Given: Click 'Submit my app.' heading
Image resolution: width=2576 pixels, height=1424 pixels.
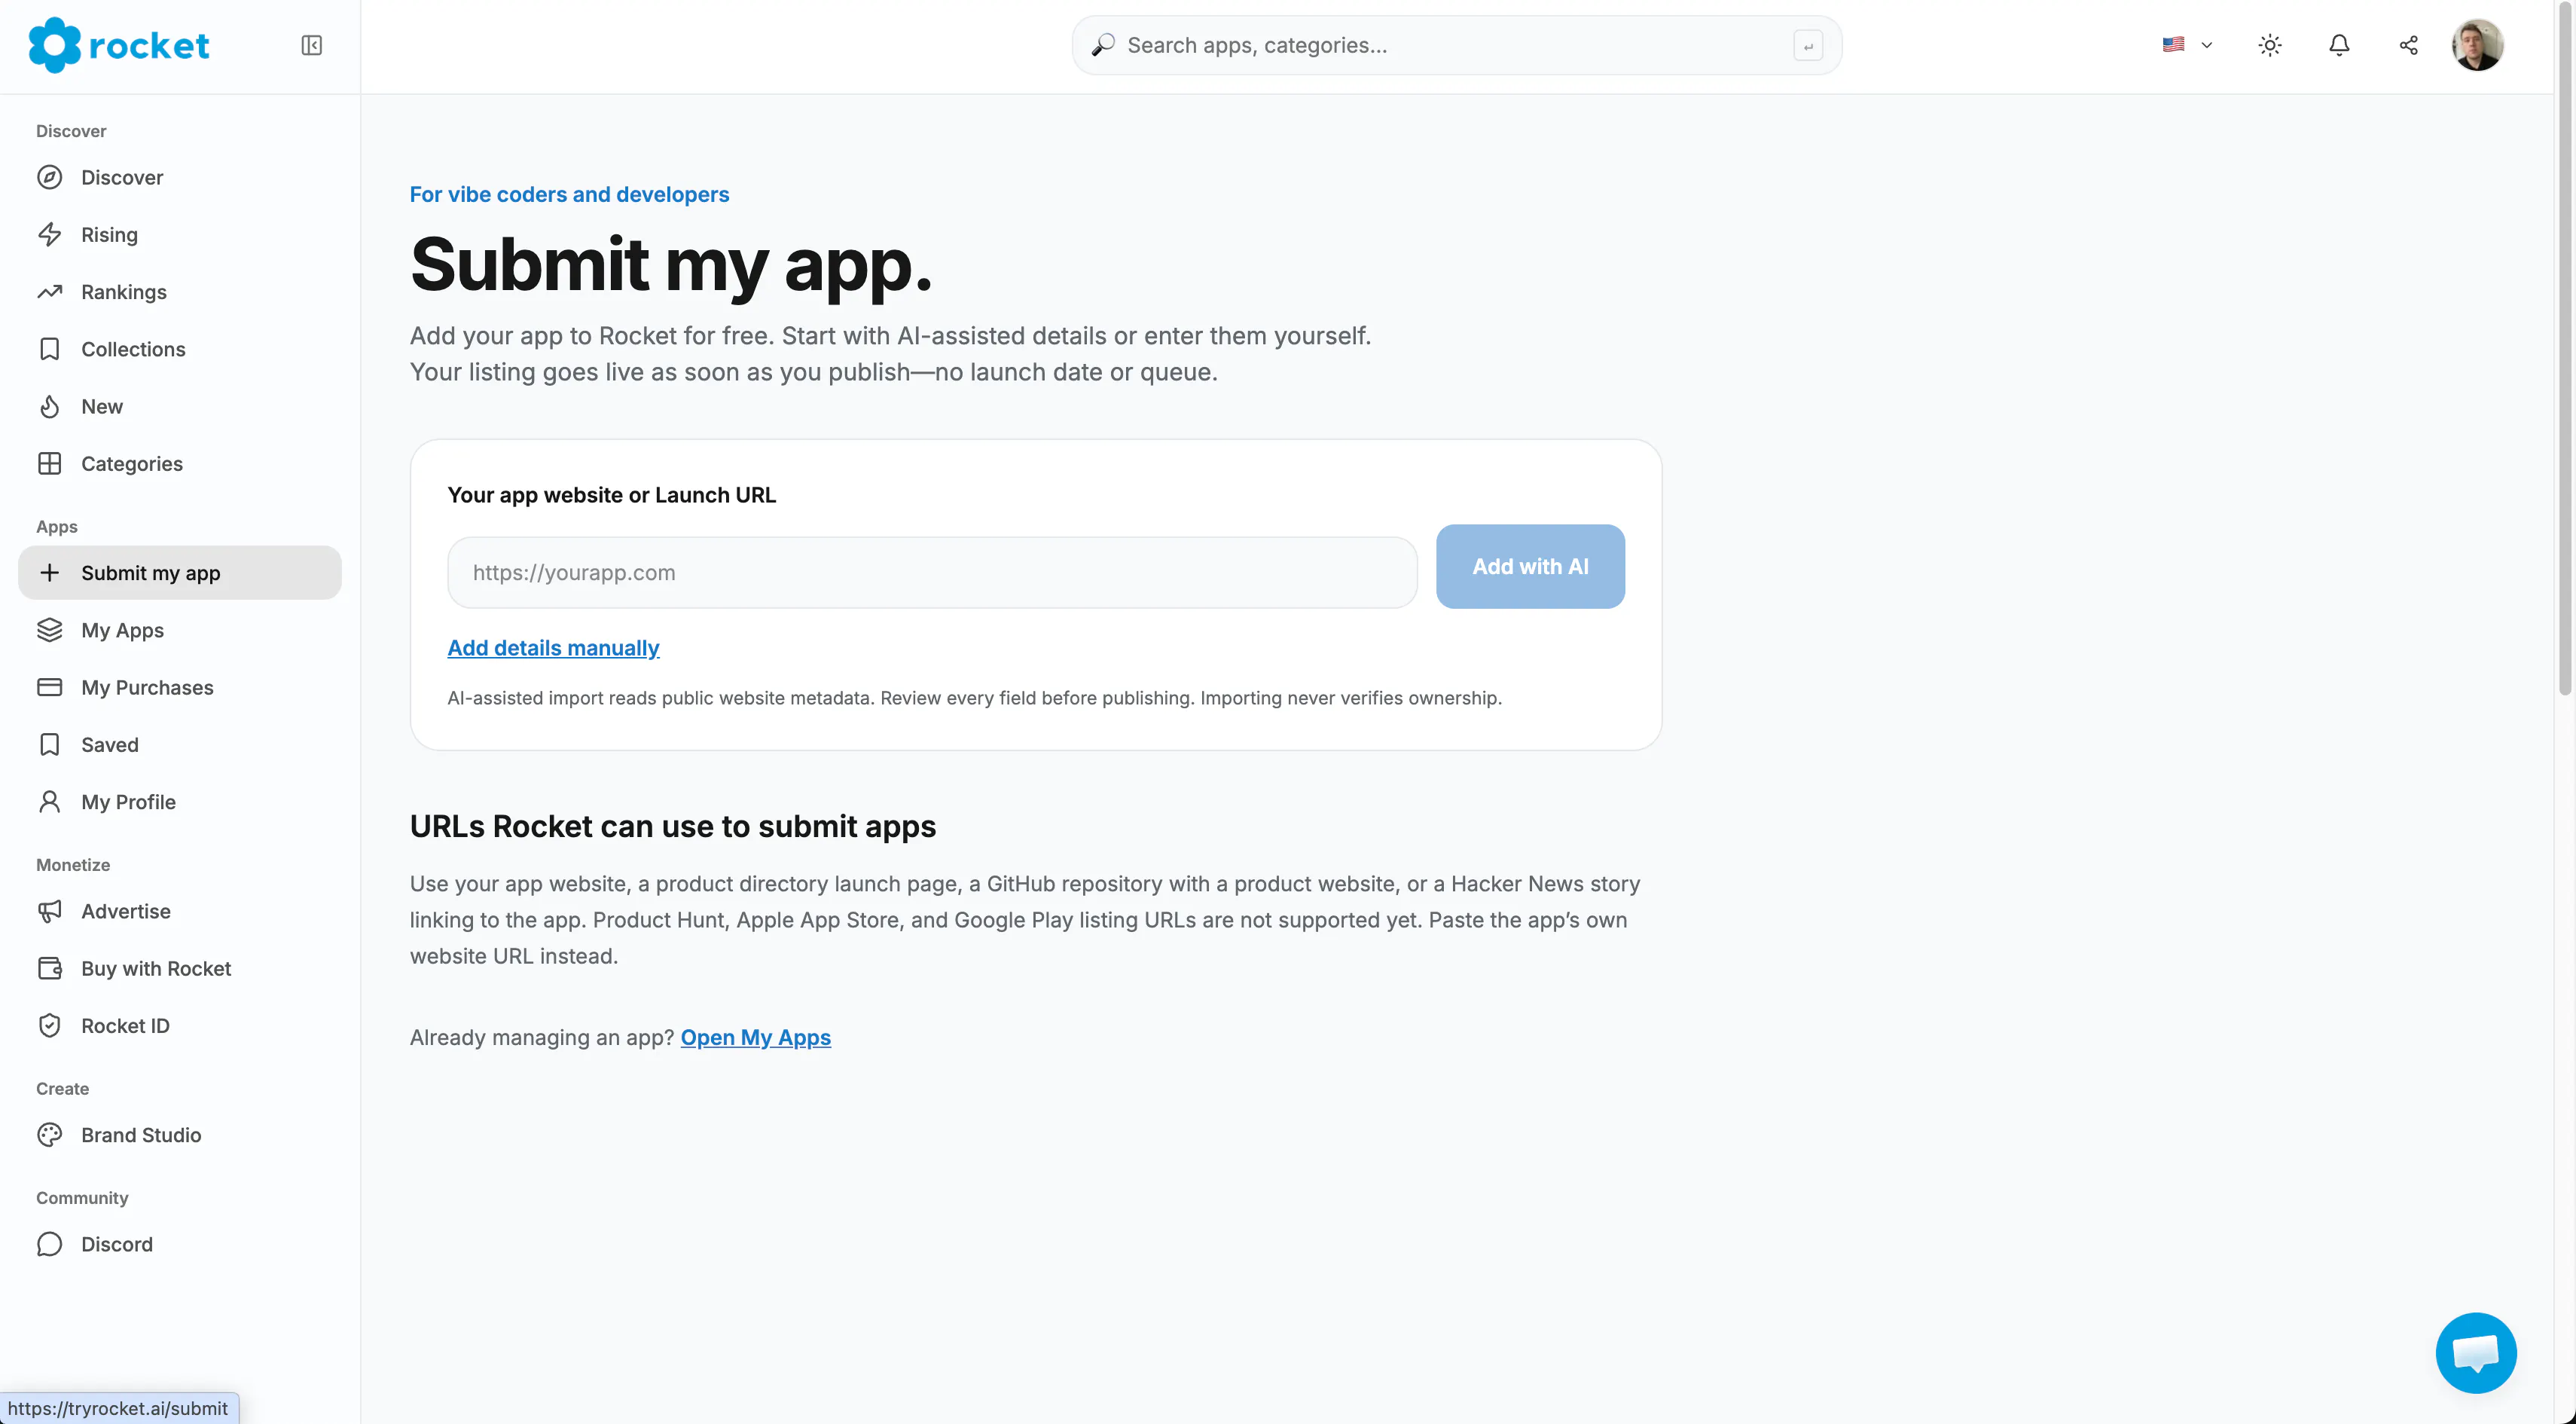Looking at the screenshot, I should point(671,265).
